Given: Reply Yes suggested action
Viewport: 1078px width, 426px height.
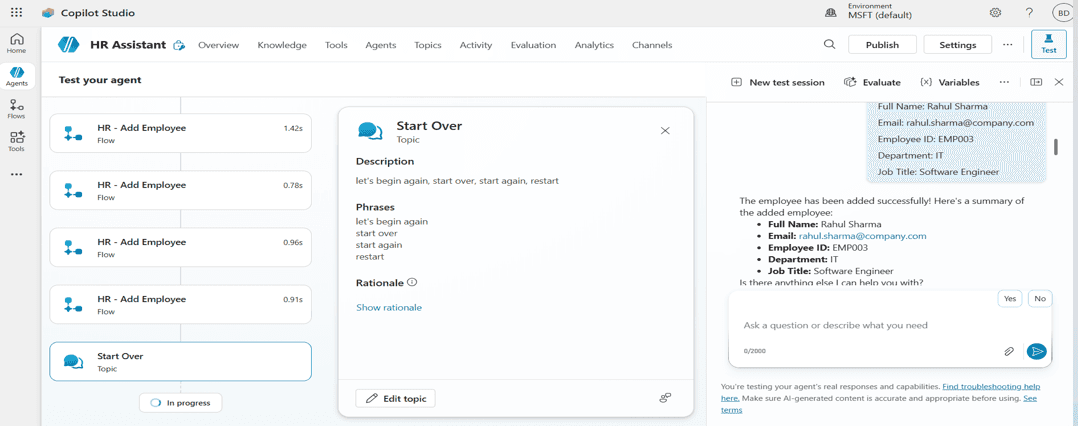Looking at the screenshot, I should pos(1009,298).
